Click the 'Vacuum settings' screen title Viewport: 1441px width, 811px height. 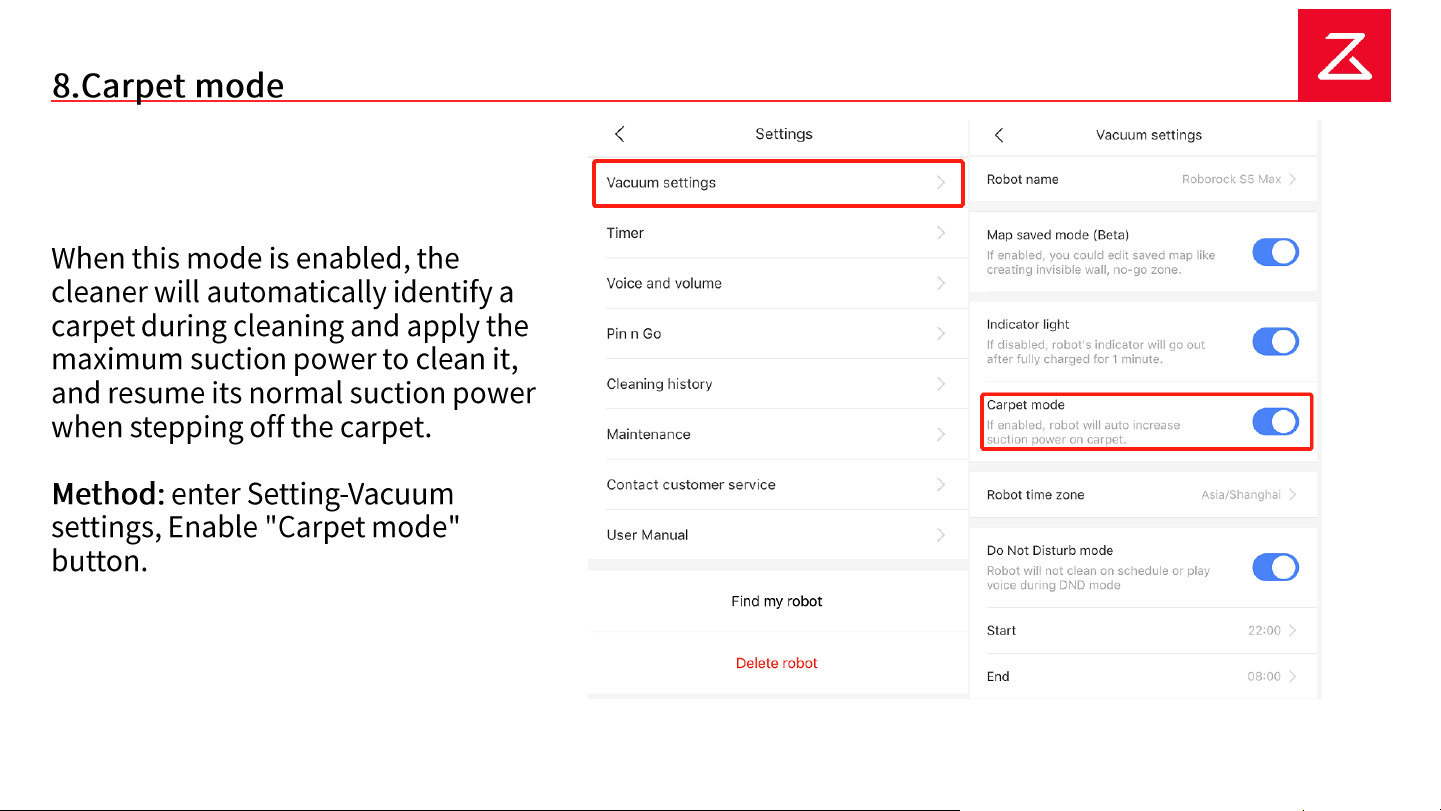[x=1149, y=135]
